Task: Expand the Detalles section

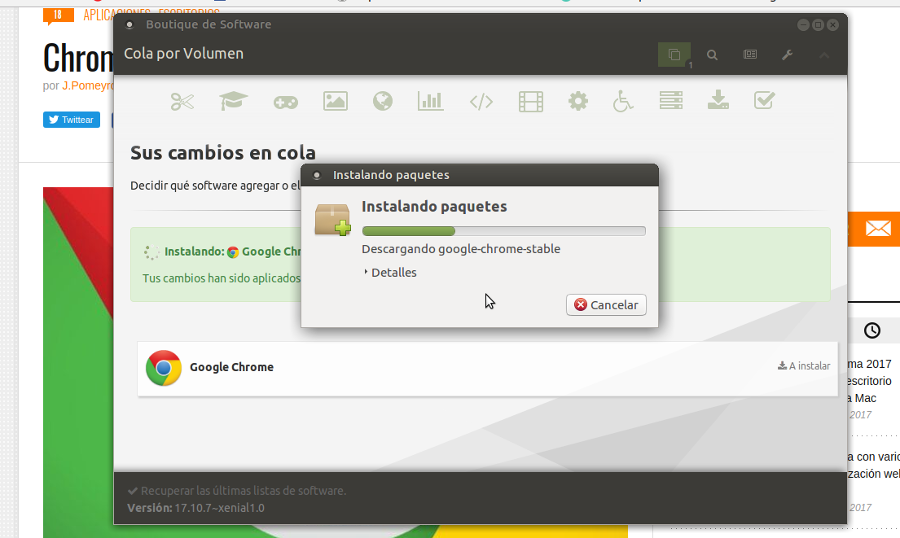Action: (x=390, y=273)
